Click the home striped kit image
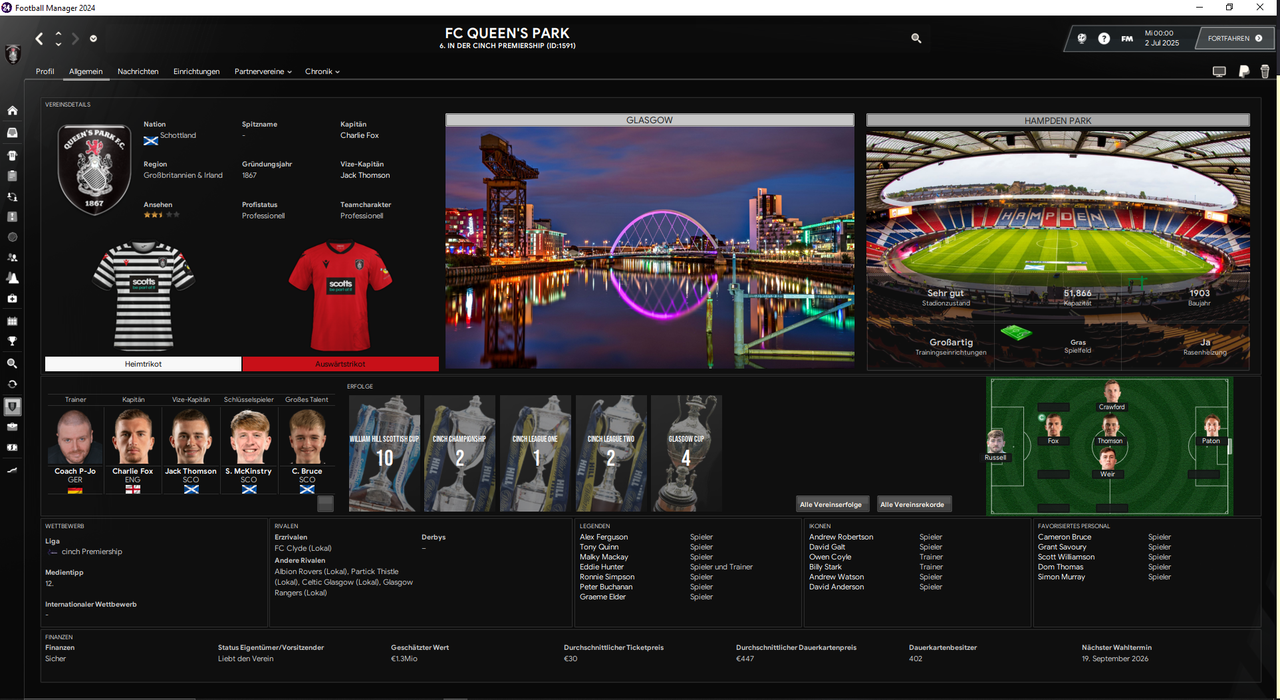Image resolution: width=1280 pixels, height=700 pixels. coord(143,295)
